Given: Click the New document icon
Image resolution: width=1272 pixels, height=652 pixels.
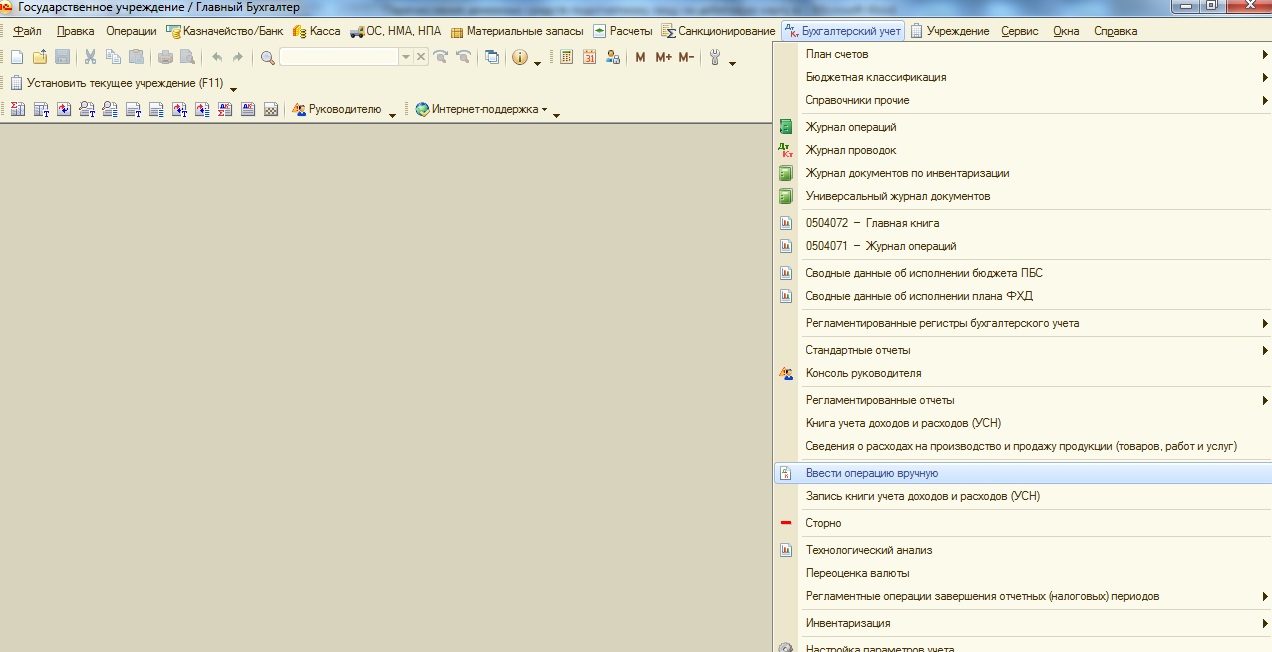Looking at the screenshot, I should (16, 57).
